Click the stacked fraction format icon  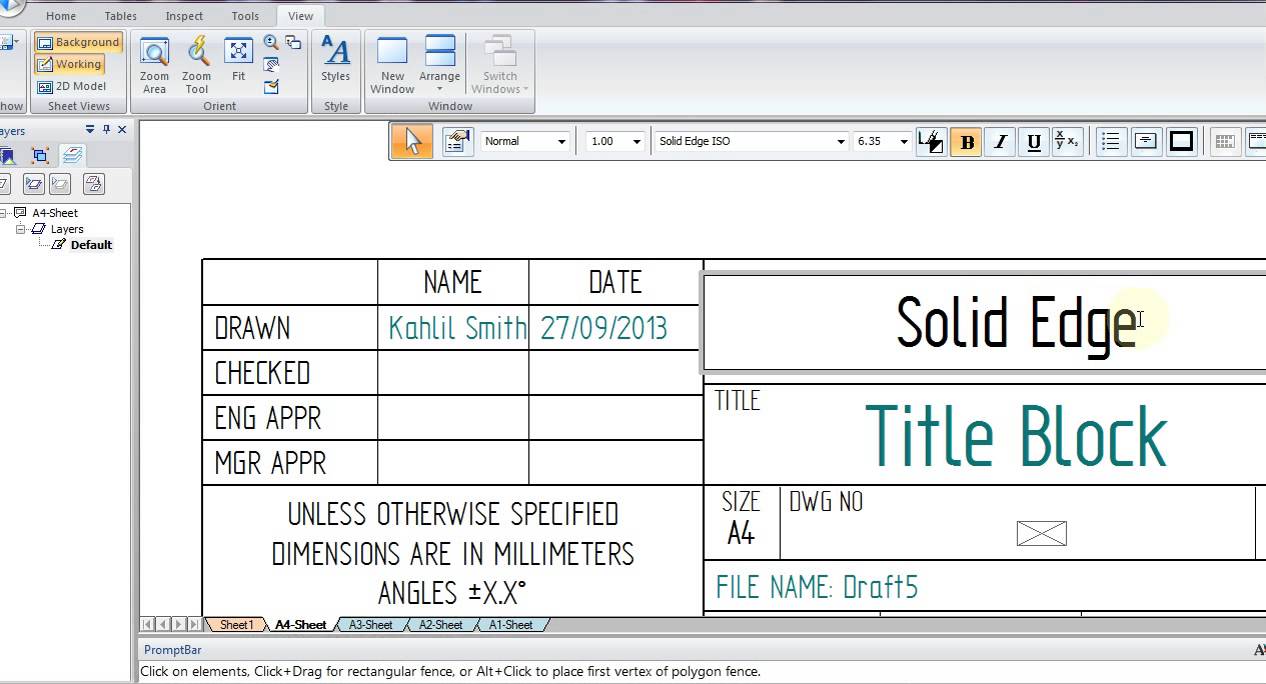coord(1066,142)
